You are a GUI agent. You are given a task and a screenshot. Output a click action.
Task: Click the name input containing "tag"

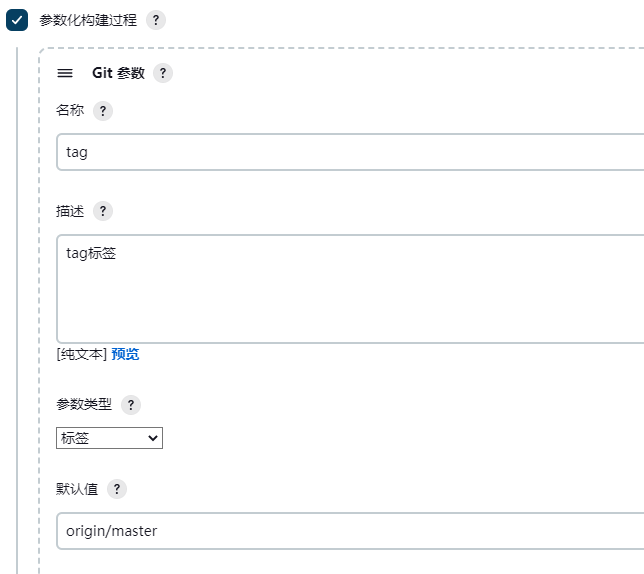pos(350,152)
